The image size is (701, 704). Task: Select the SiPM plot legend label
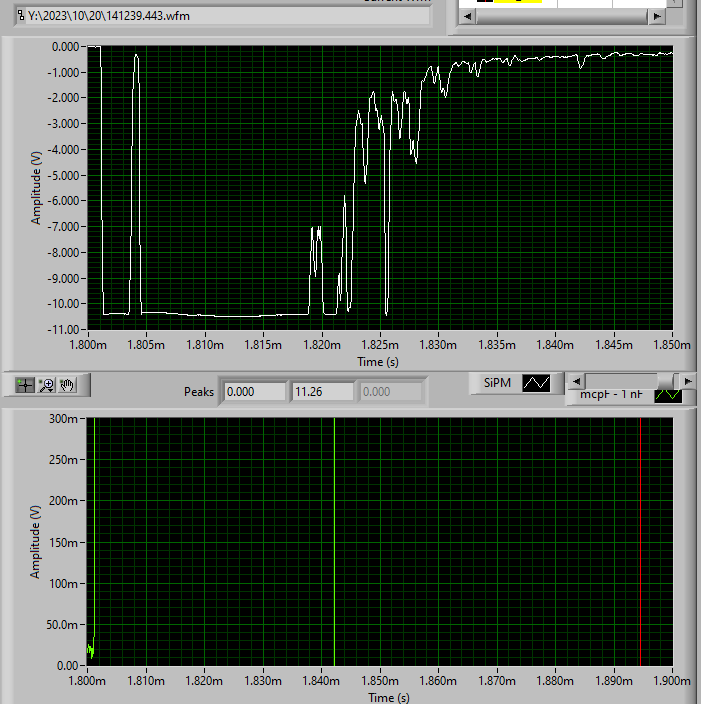click(497, 383)
